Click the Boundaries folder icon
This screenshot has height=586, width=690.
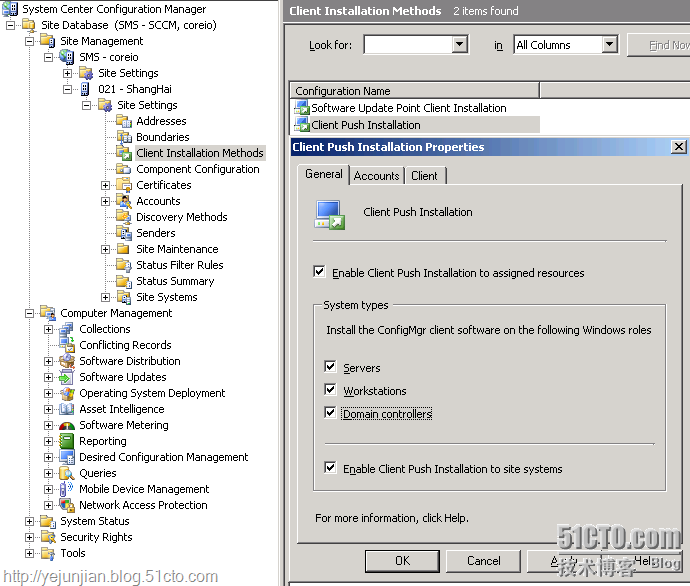click(124, 137)
